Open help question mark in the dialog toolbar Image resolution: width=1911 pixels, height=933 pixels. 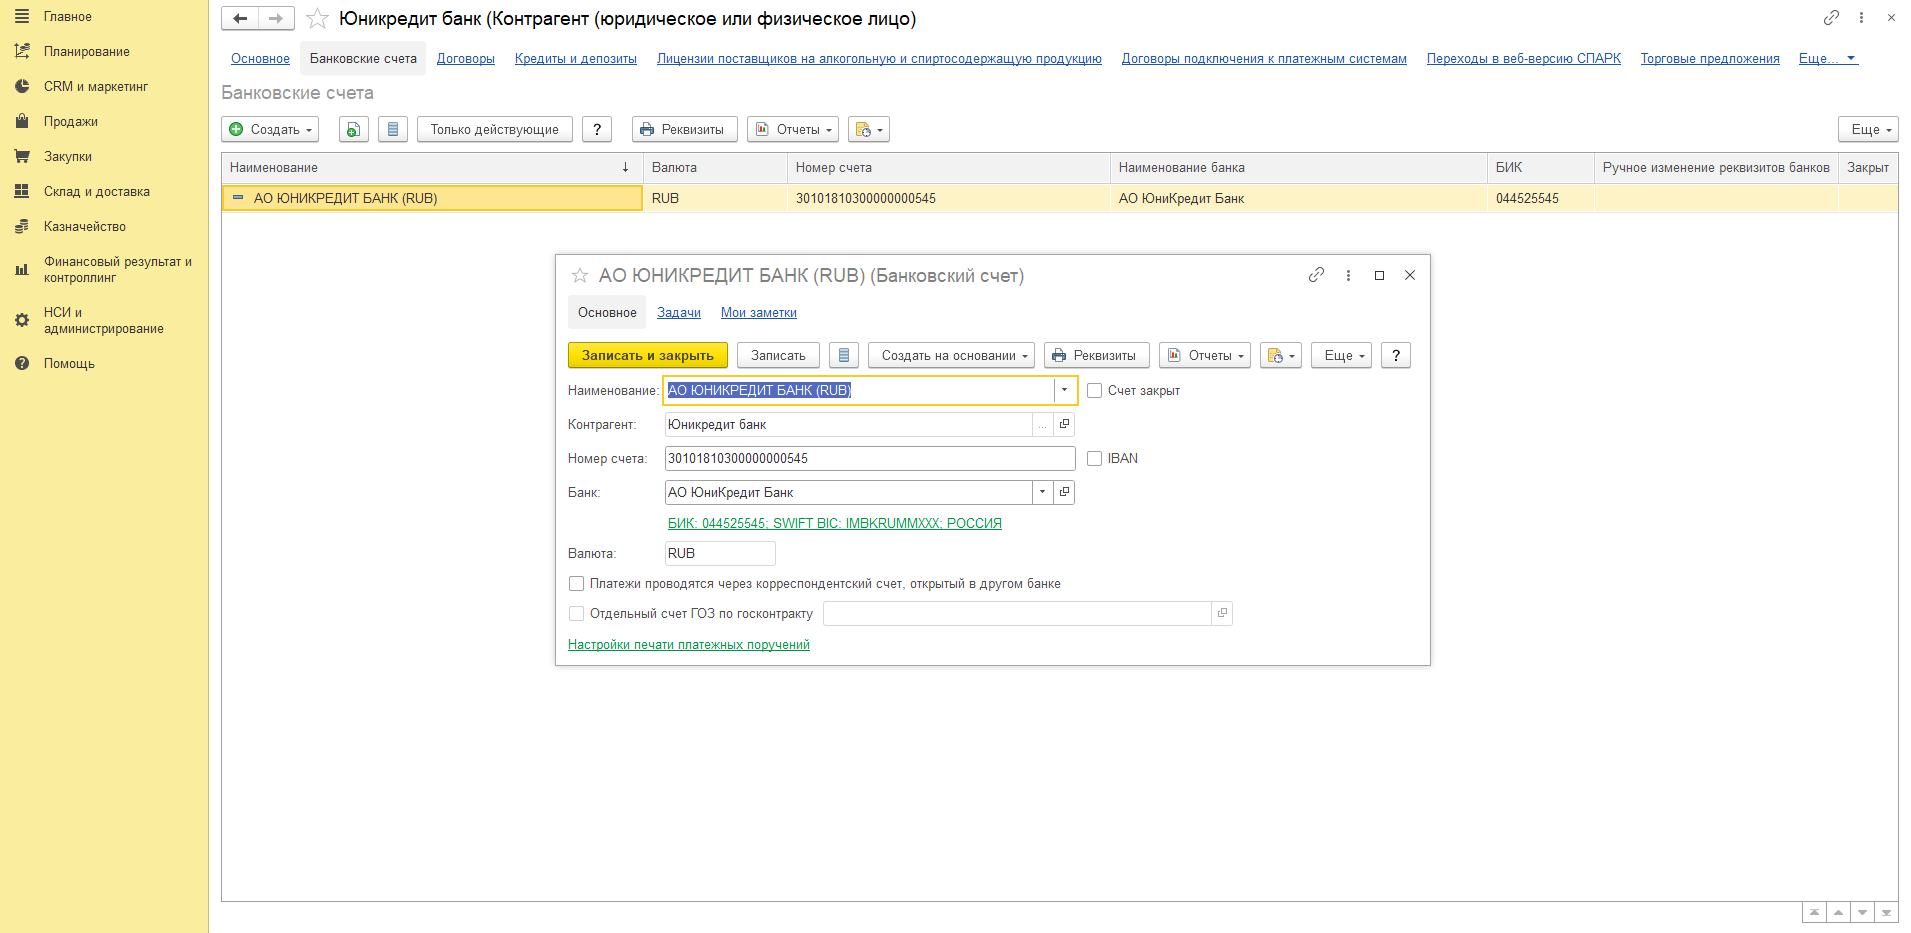click(x=1396, y=356)
